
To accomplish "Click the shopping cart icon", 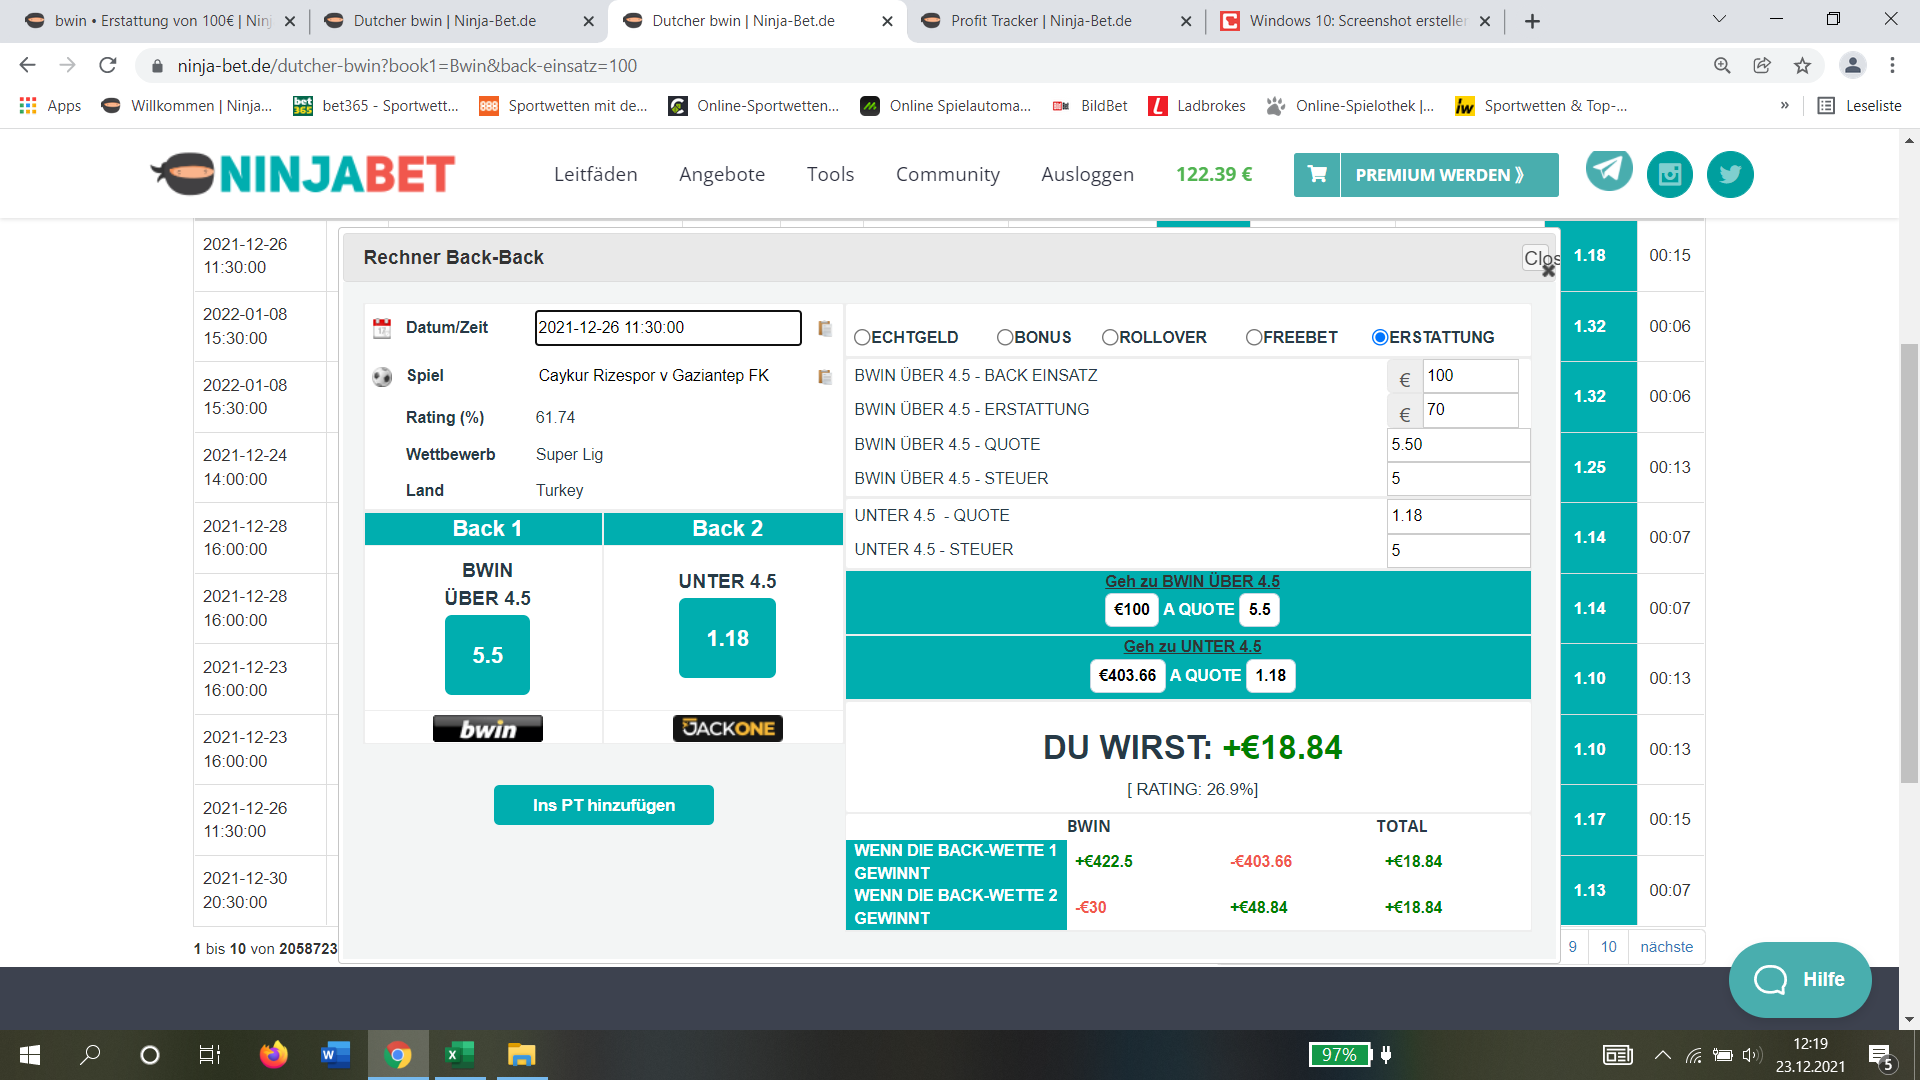I will 1317,174.
